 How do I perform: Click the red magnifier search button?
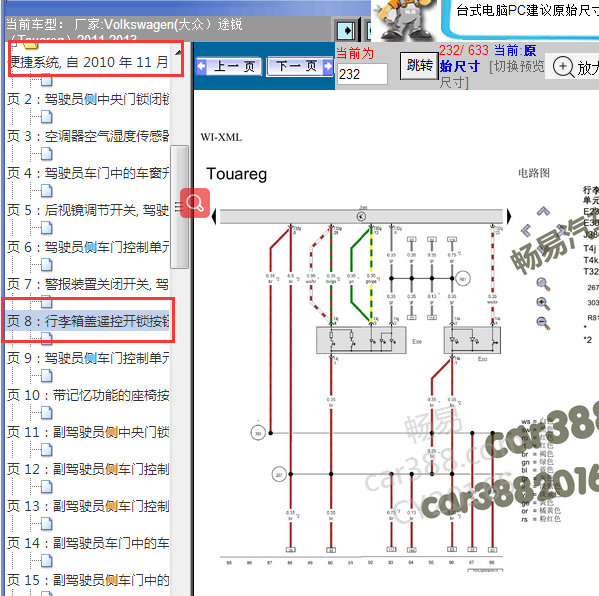[195, 203]
